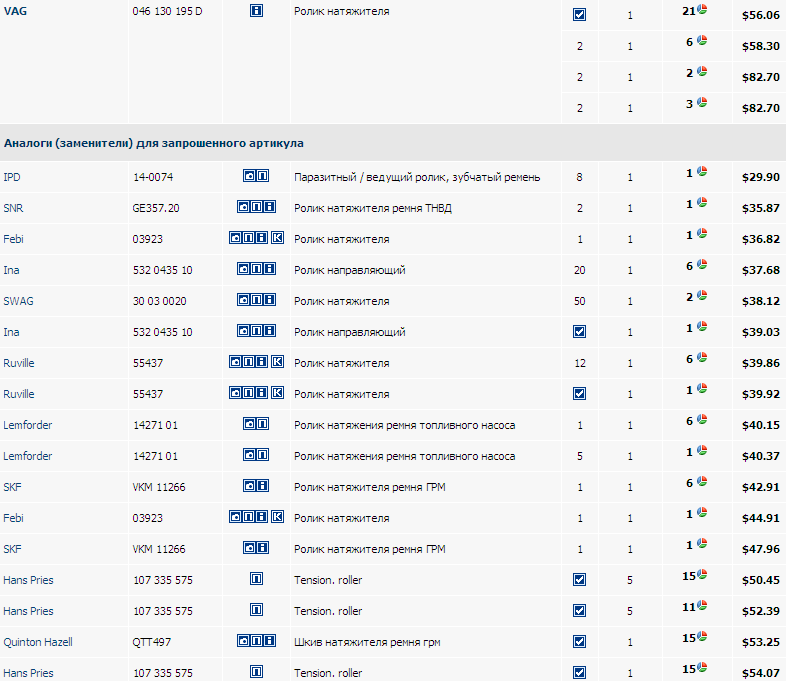Click part number 046 130 195 D
The height and width of the screenshot is (681, 786).
pos(167,11)
